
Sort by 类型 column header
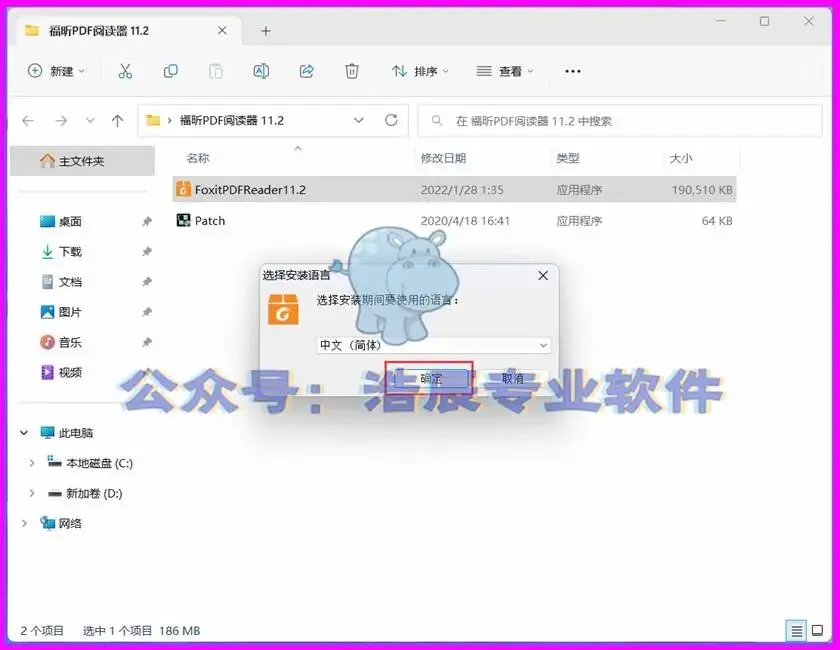click(x=567, y=158)
